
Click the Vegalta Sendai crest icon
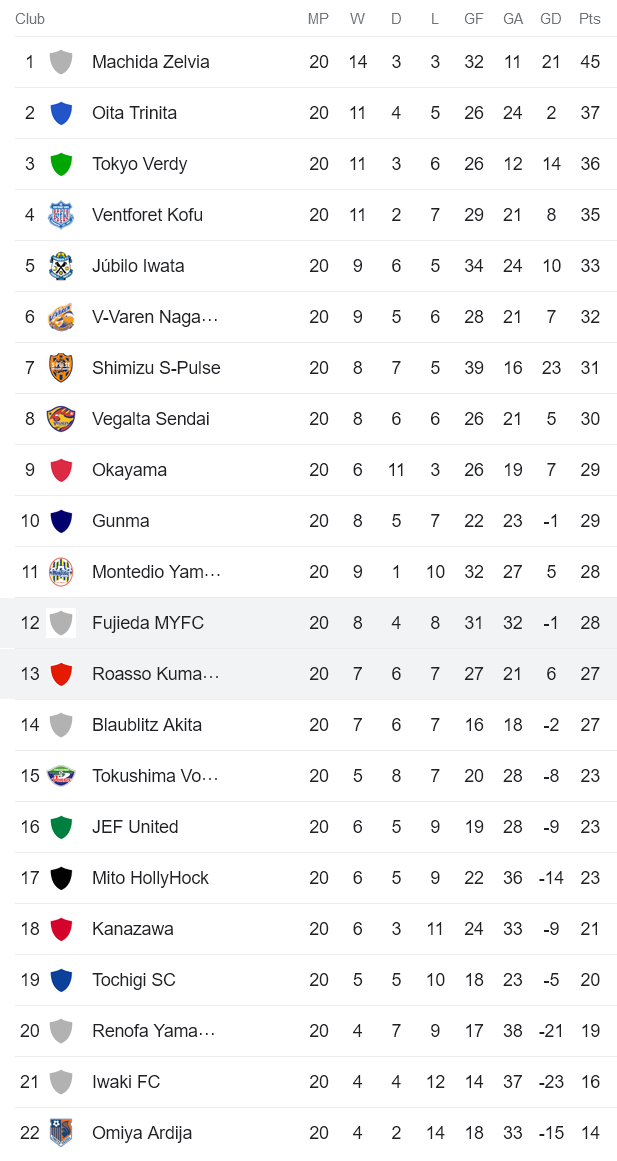(x=61, y=418)
